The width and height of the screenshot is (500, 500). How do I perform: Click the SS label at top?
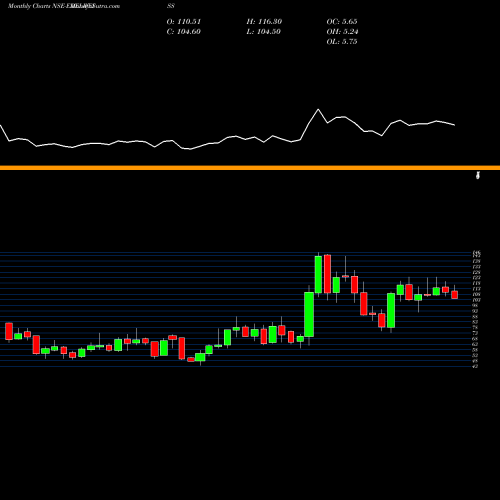pos(171,6)
